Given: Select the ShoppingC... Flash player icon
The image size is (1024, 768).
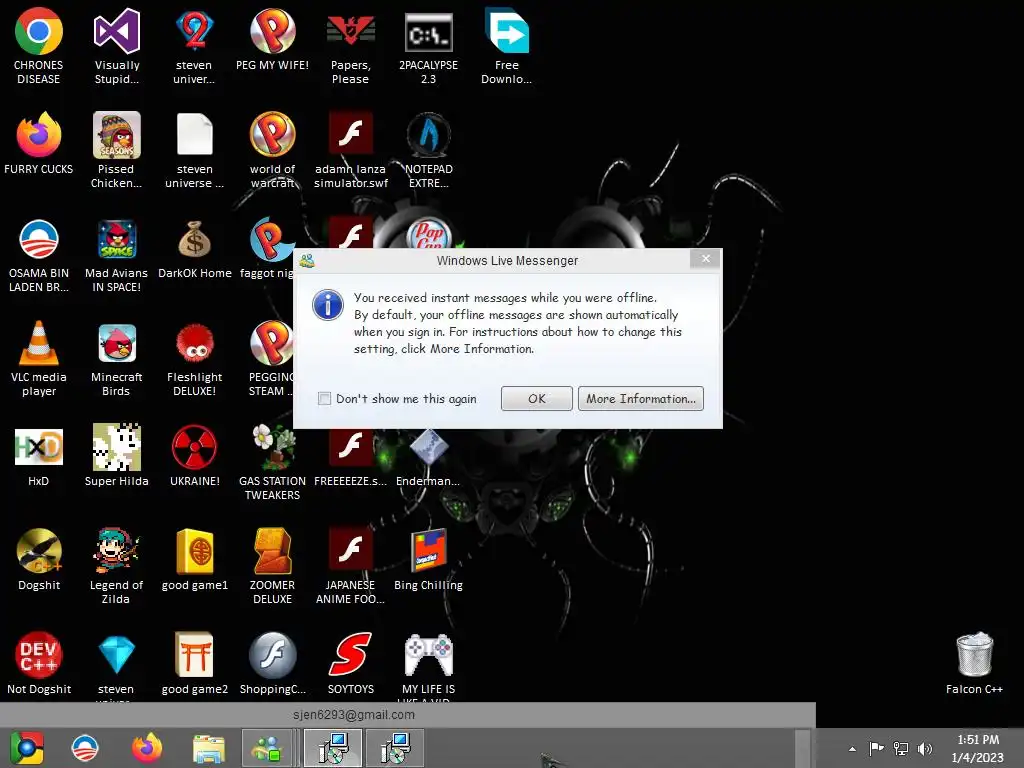Looking at the screenshot, I should point(272,664).
